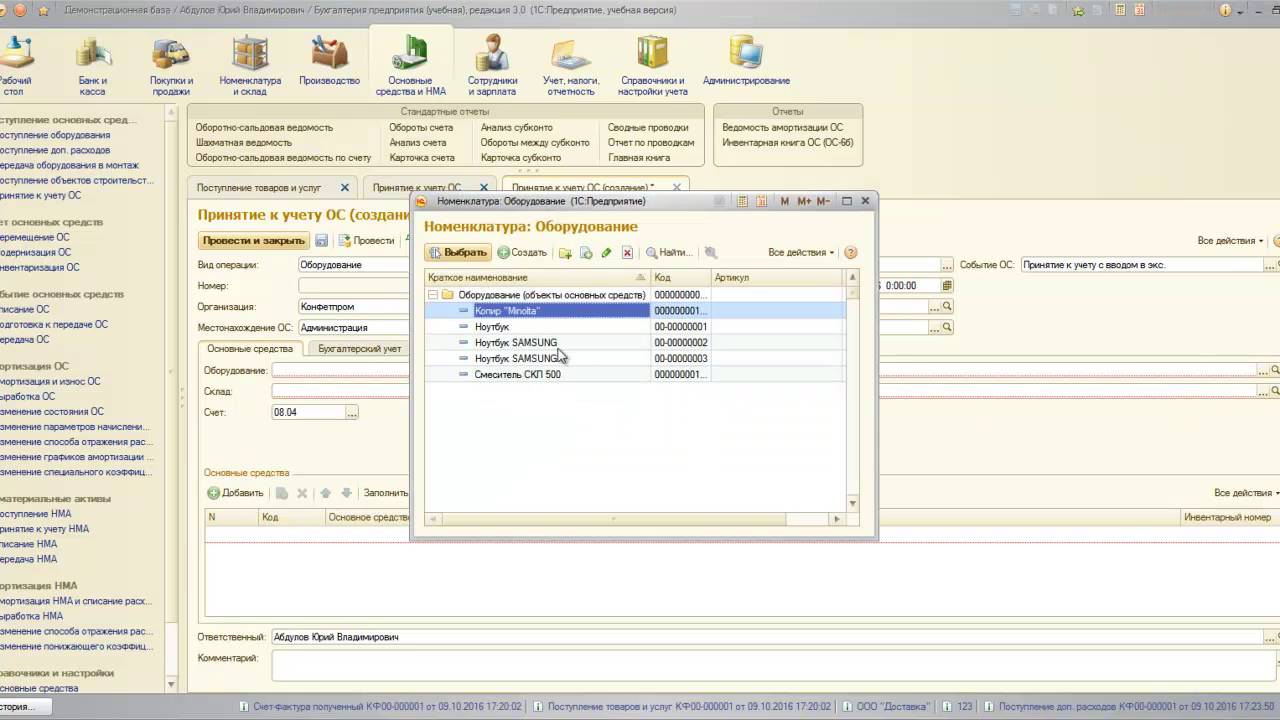The height and width of the screenshot is (720, 1280).
Task: Click the calendar icon in dialog title bar
Action: [x=763, y=201]
